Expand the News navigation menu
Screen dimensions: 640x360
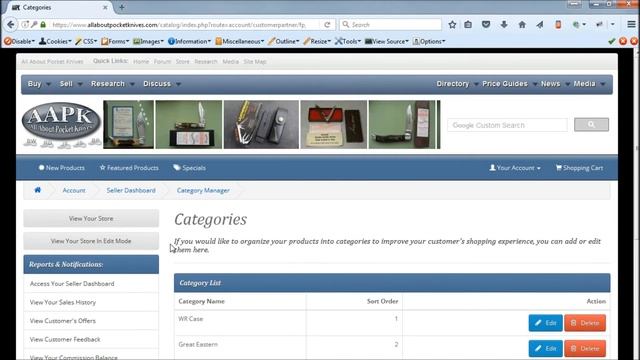pos(555,84)
